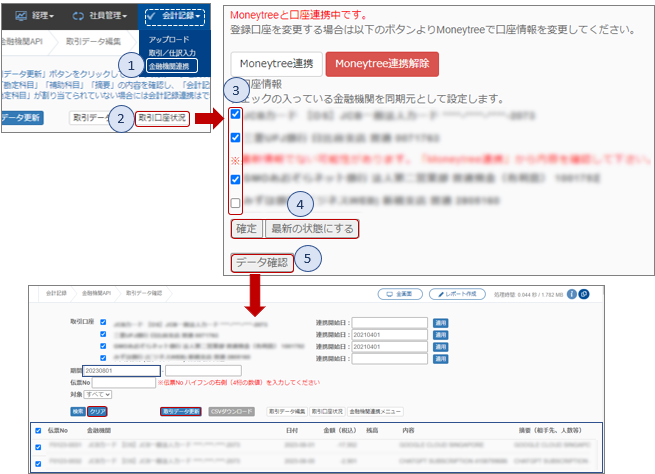Click 金融機関API breadcrumb in bottom panel
The width and height of the screenshot is (655, 474).
96,293
